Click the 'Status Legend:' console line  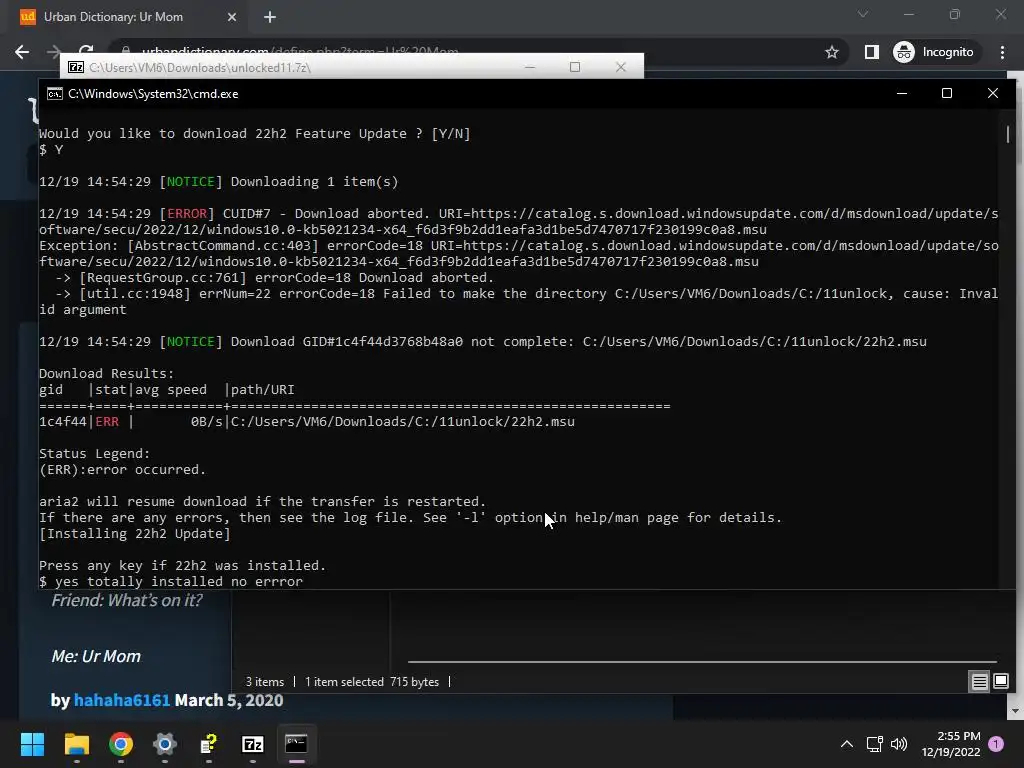point(95,453)
